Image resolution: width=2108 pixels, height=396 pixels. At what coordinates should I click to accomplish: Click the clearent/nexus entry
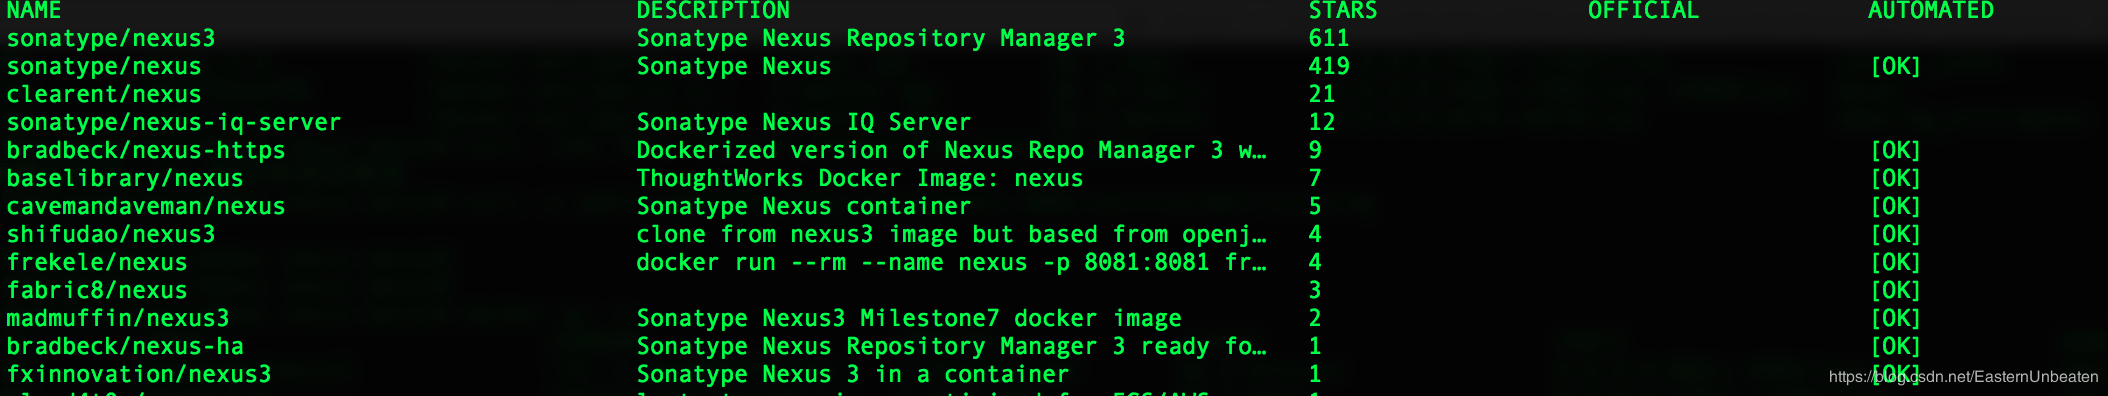click(104, 95)
